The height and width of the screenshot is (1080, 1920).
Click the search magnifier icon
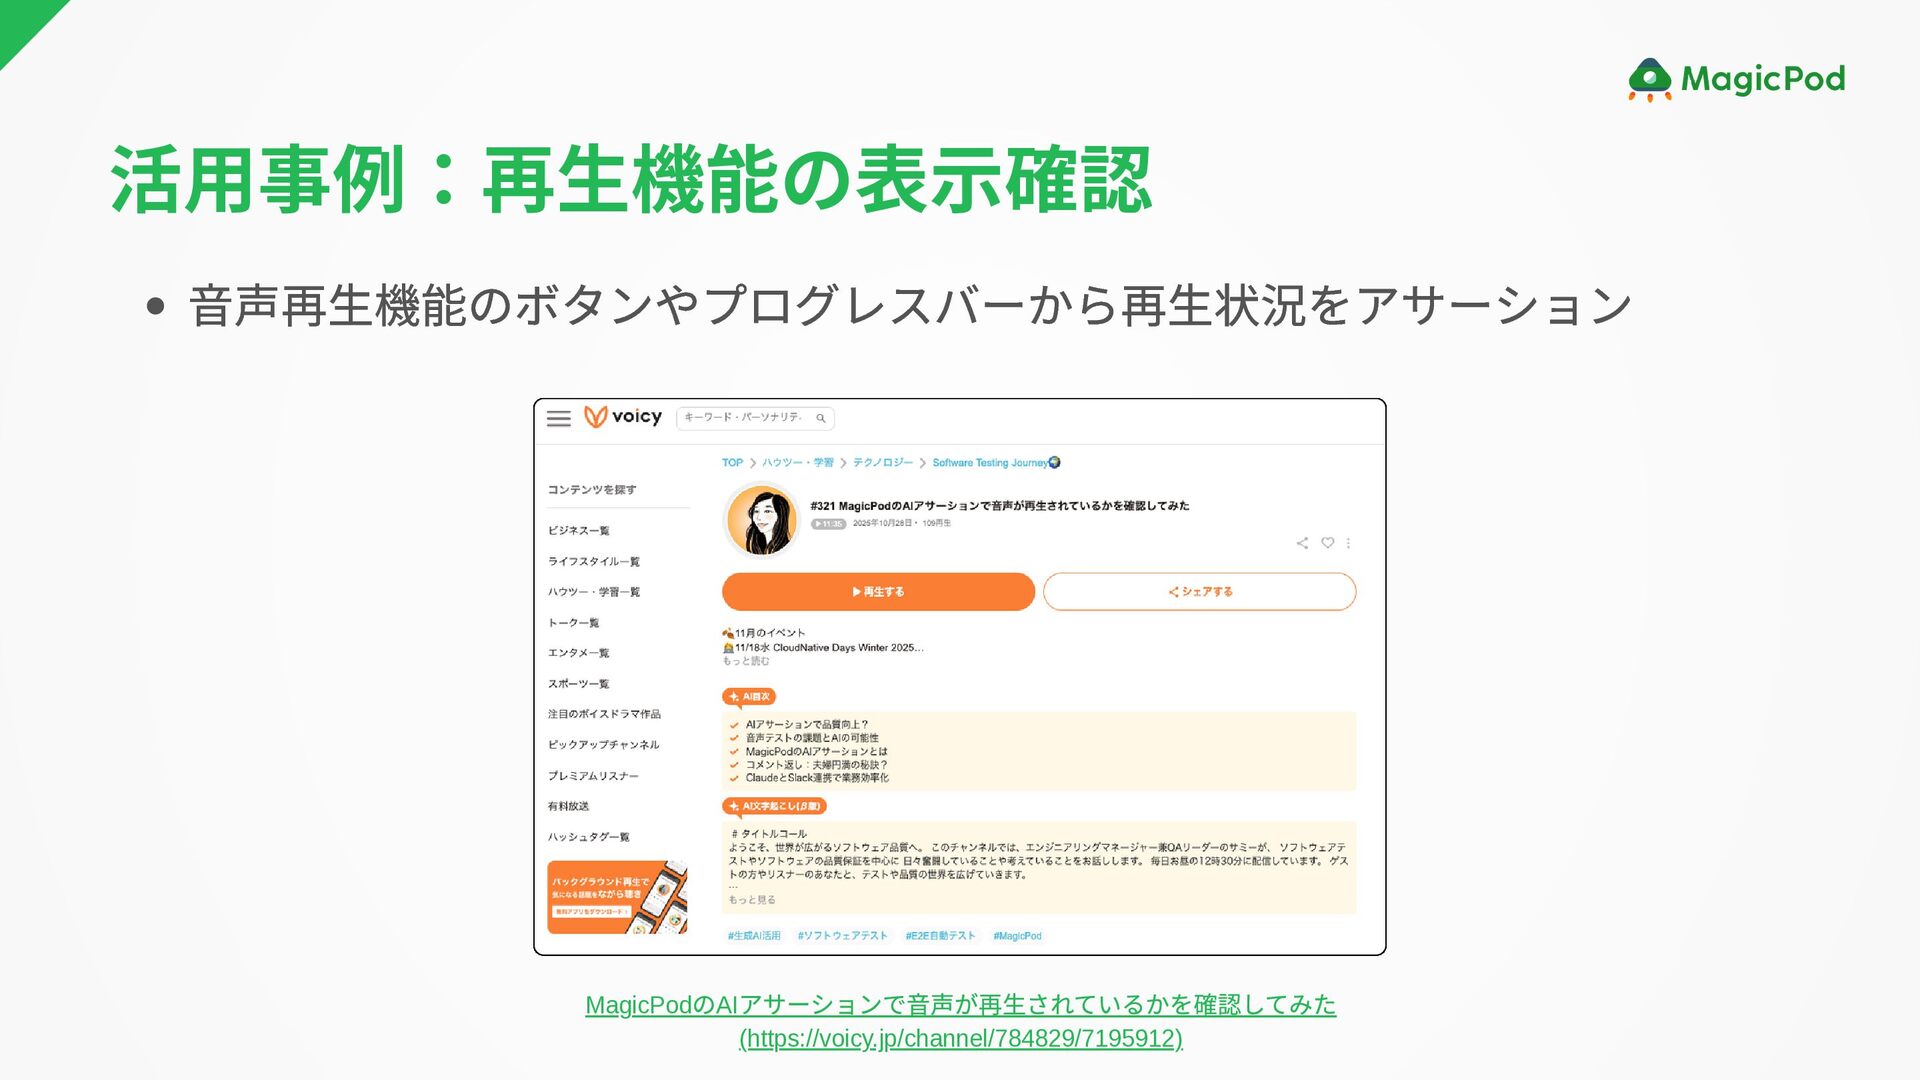(x=820, y=418)
